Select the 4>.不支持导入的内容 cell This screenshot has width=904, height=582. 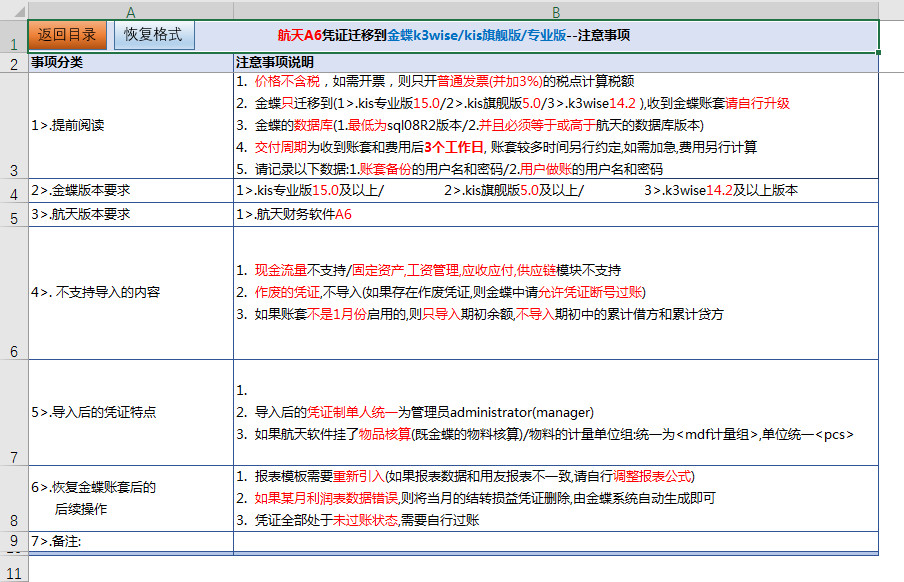[130, 292]
